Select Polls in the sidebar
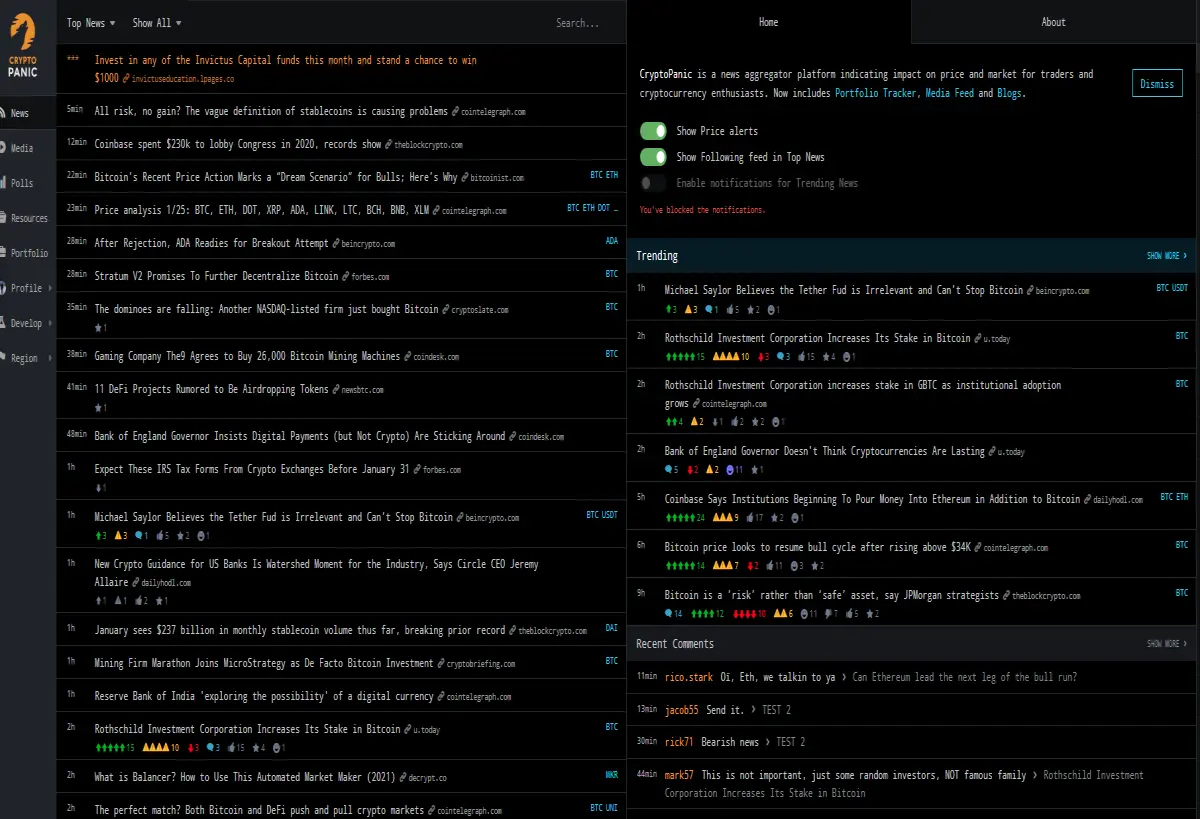The height and width of the screenshot is (819, 1200). pyautogui.click(x=27, y=183)
